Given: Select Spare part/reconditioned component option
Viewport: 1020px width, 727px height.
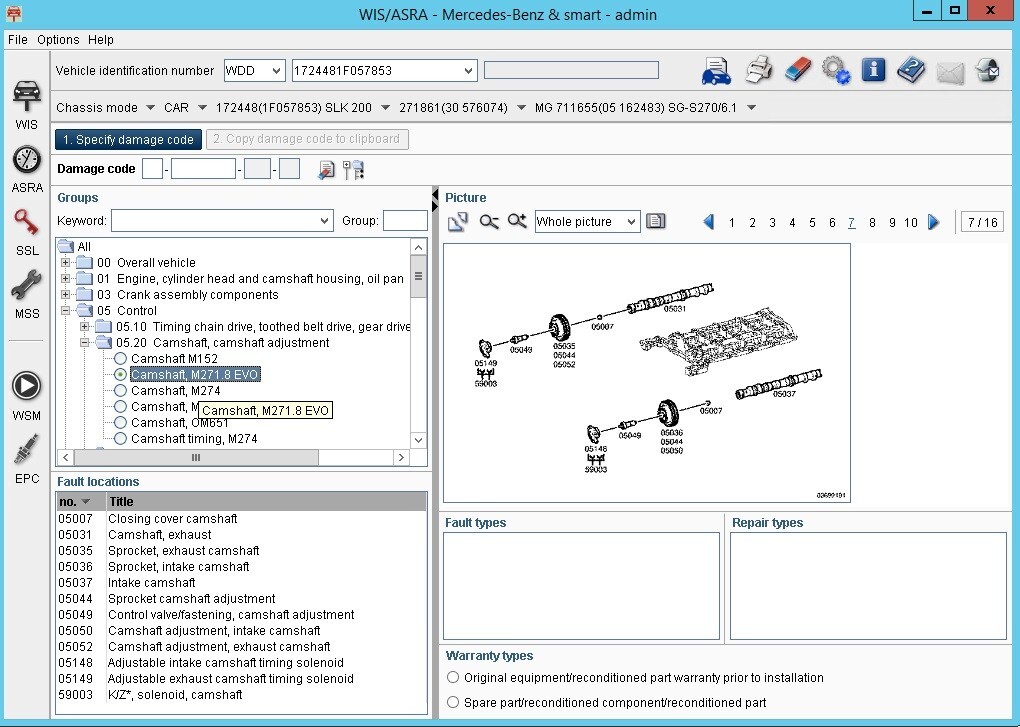Looking at the screenshot, I should point(453,703).
